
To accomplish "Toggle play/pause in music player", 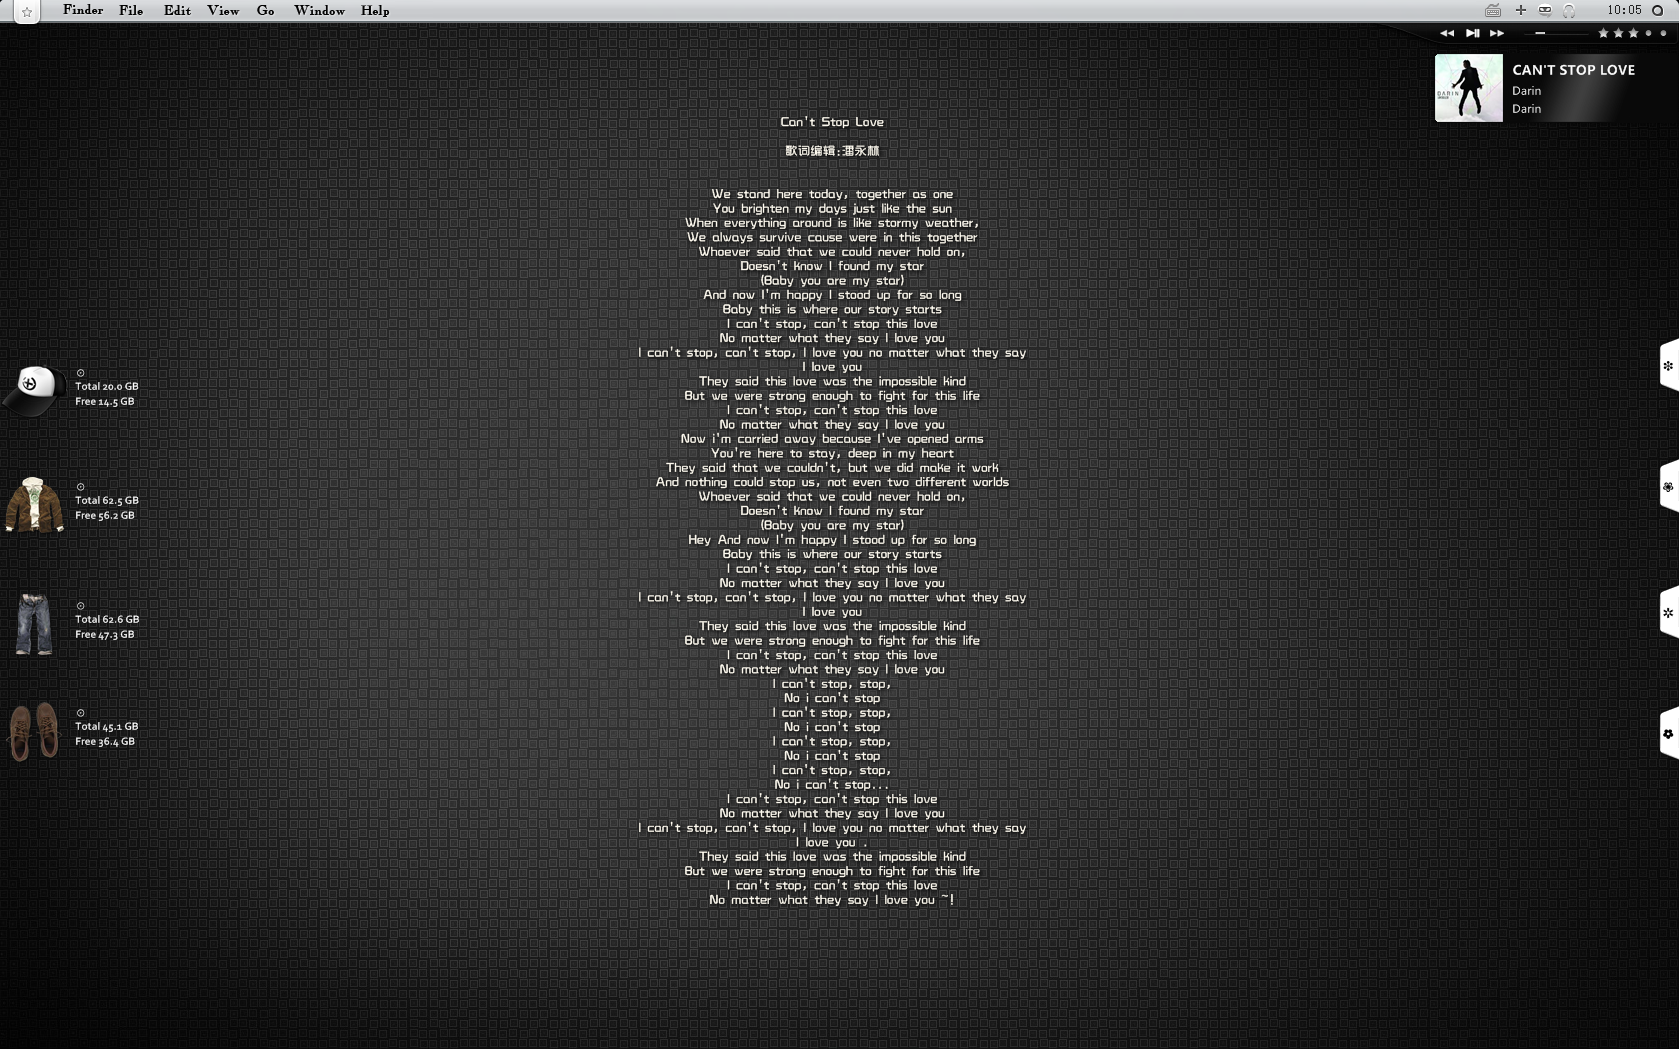I will coord(1473,33).
